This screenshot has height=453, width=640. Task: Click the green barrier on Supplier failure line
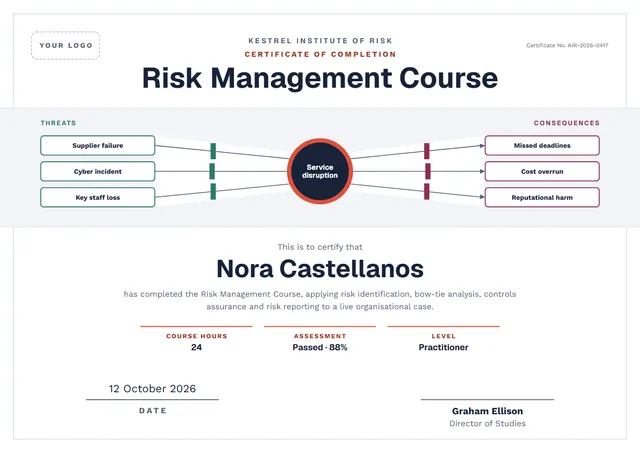213,151
